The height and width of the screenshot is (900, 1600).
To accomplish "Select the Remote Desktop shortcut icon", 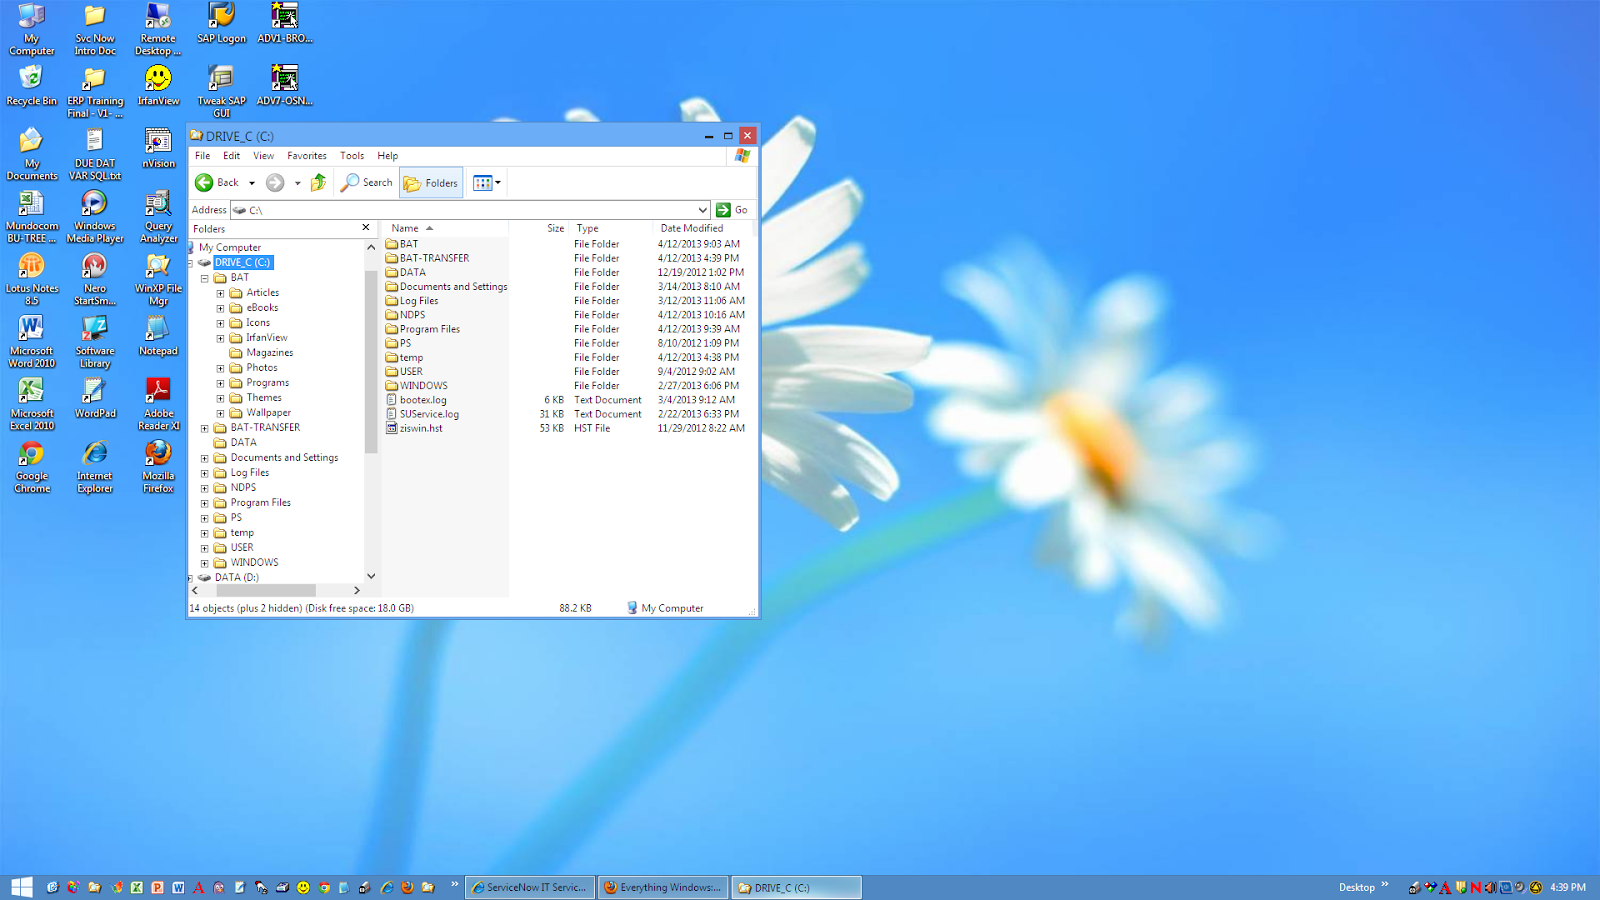I will coord(158,30).
